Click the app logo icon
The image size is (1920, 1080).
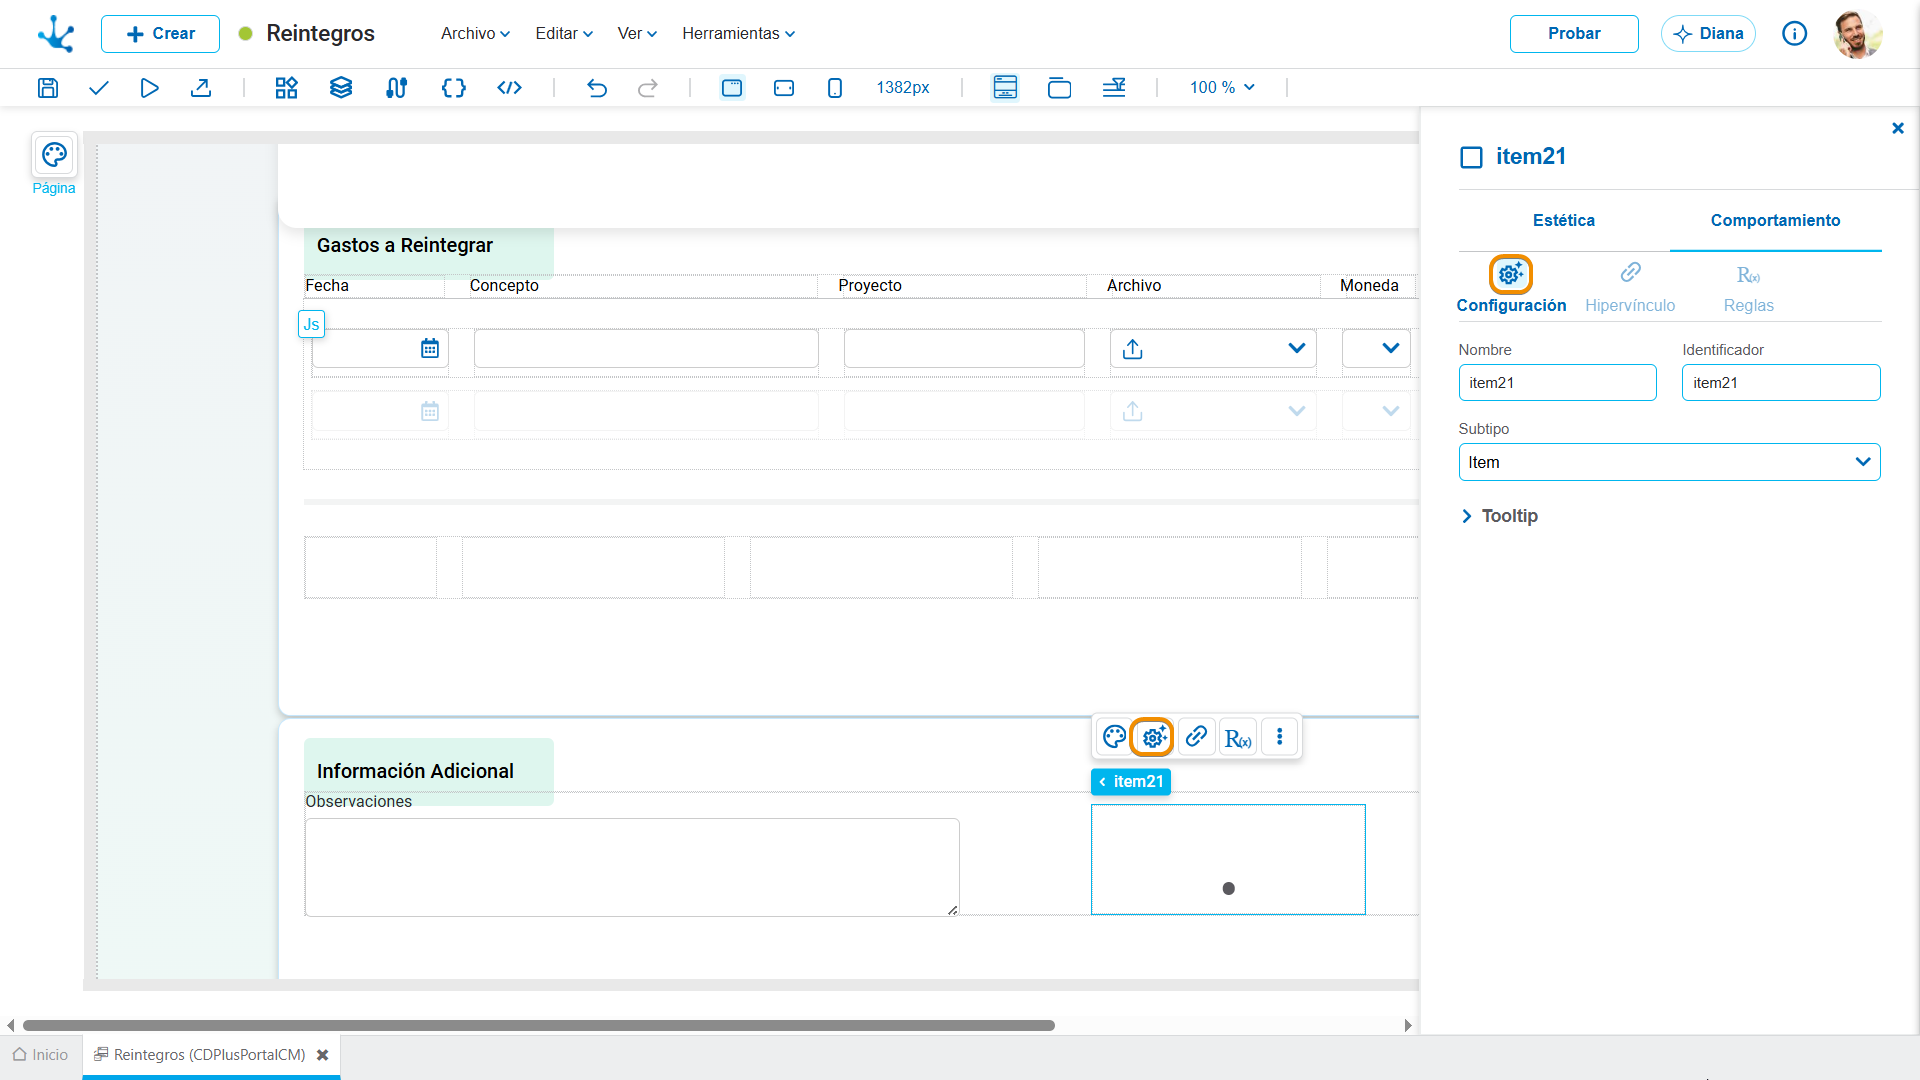[56, 34]
